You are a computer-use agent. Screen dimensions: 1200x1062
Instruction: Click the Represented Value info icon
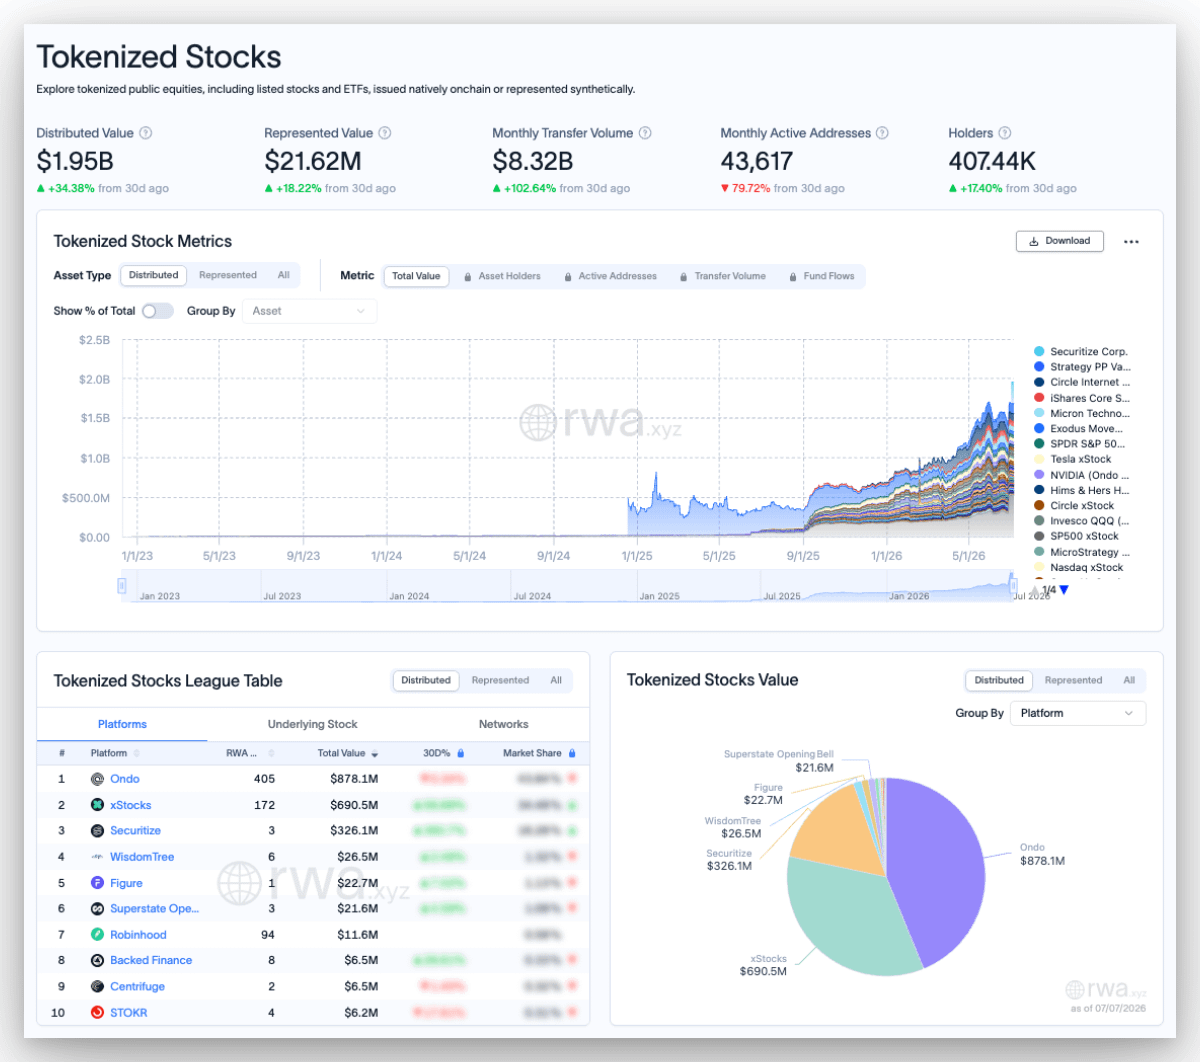coord(385,133)
